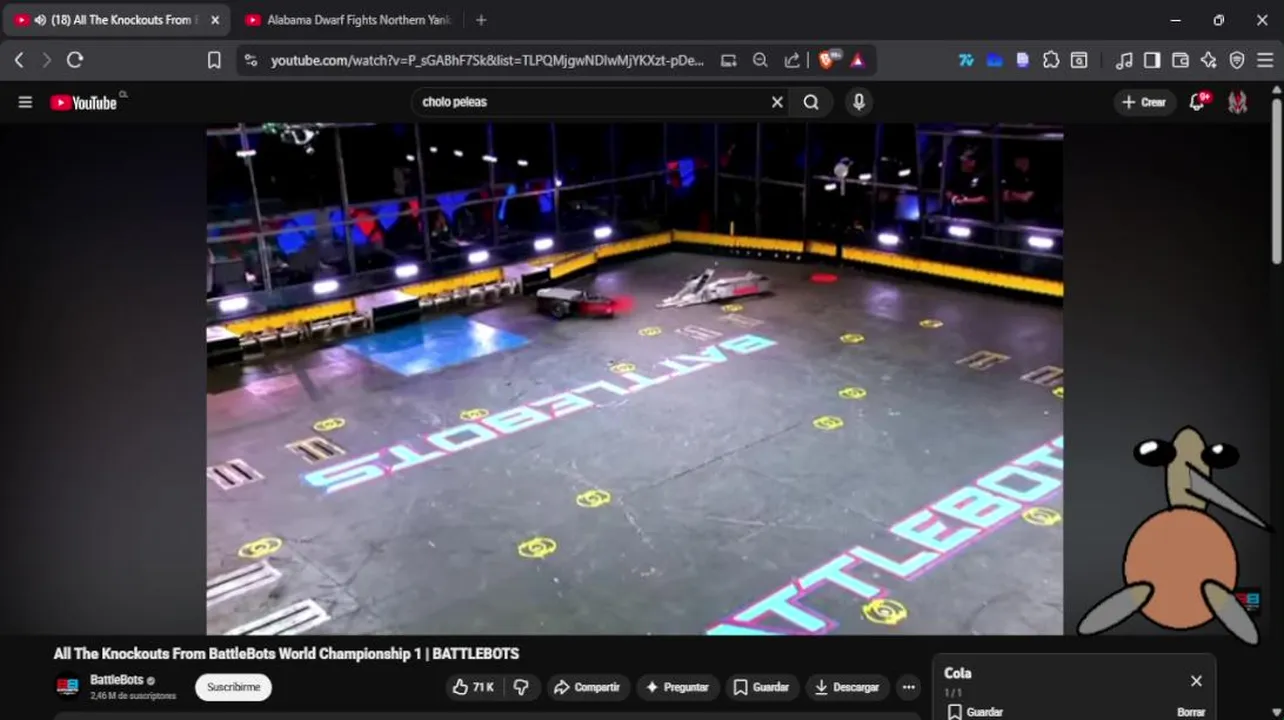Click the video title text
Image resolution: width=1284 pixels, height=720 pixels.
pos(286,654)
